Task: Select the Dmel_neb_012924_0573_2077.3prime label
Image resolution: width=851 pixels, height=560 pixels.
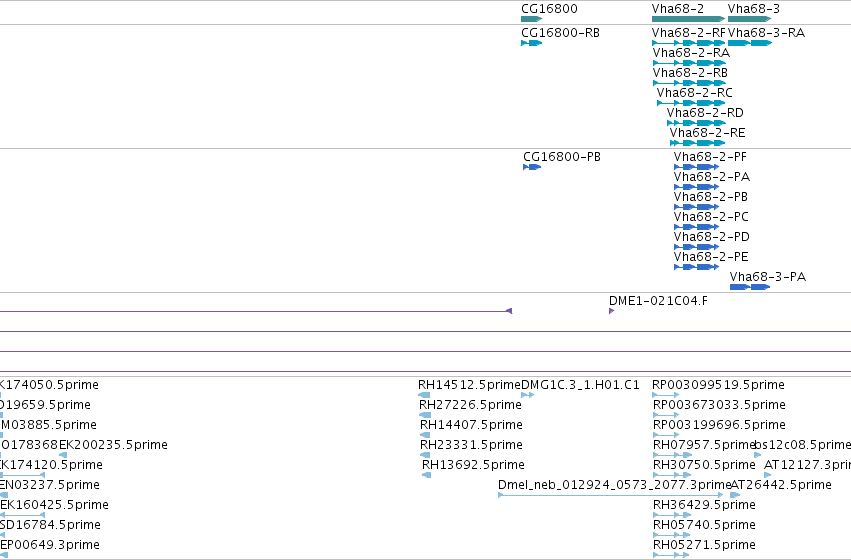Action: (x=614, y=485)
